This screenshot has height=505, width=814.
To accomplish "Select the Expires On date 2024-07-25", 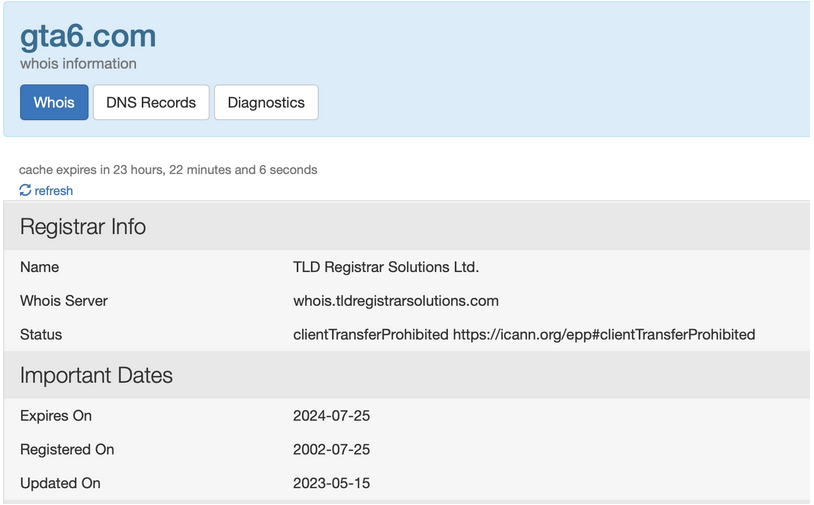I will coord(331,416).
